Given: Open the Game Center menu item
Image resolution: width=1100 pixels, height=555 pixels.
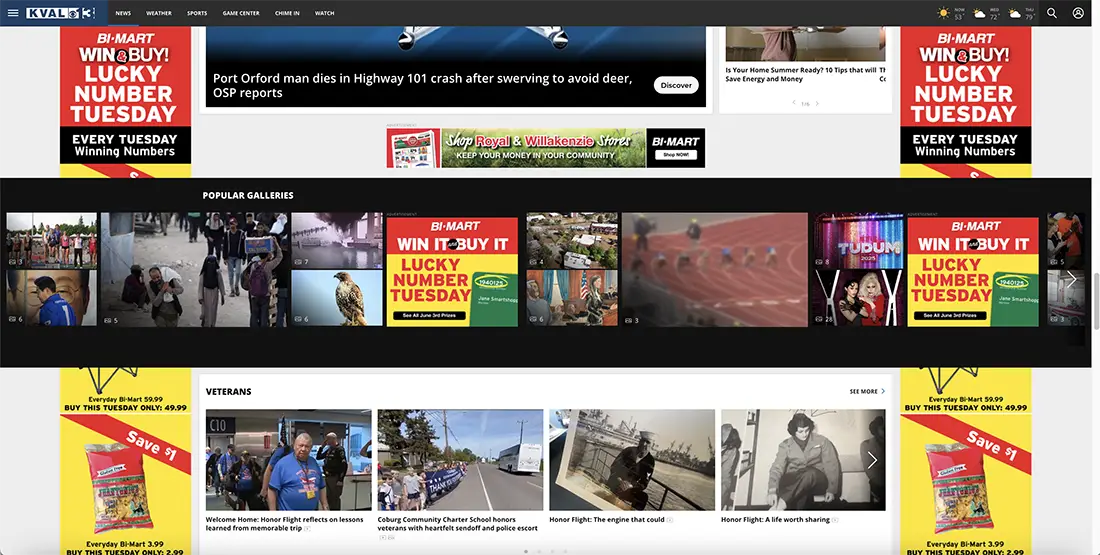Looking at the screenshot, I should coord(241,13).
